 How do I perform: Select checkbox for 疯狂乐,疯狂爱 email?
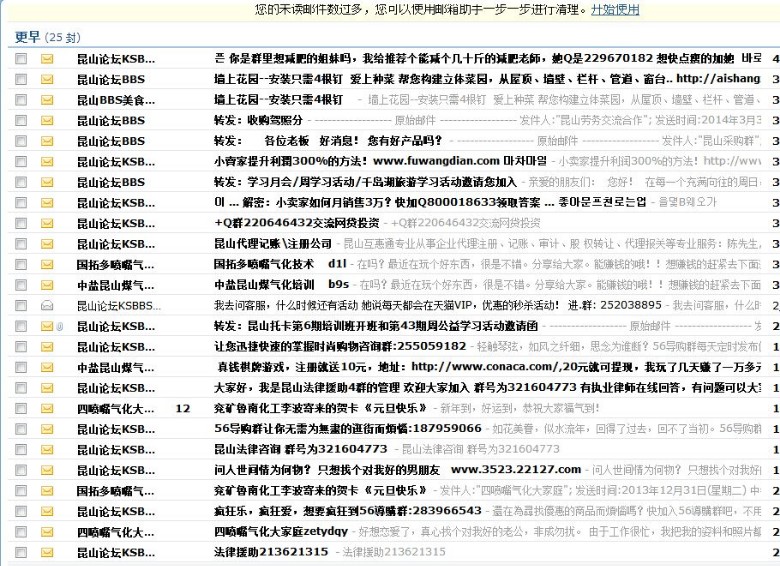point(21,511)
